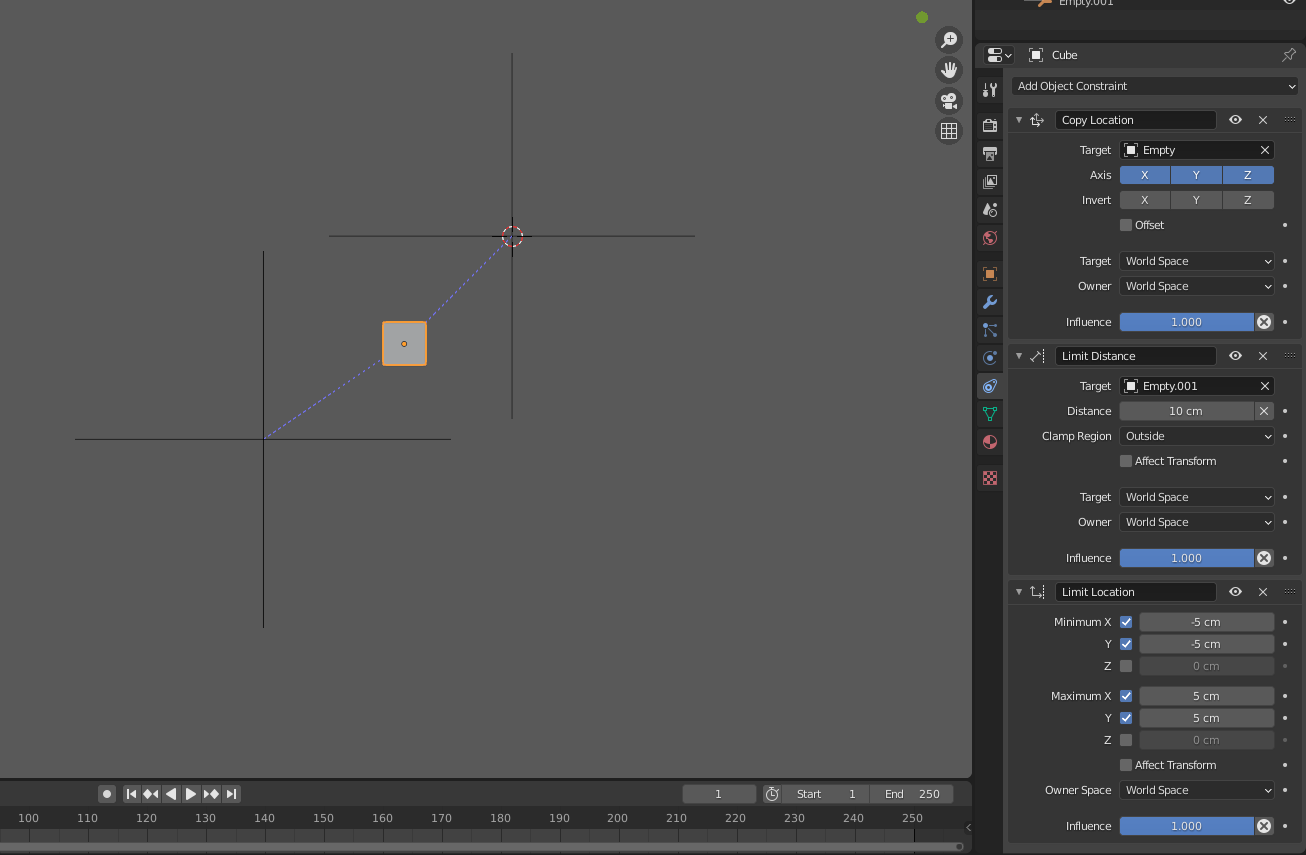Enable the Offset checkbox
1306x855 pixels.
click(1126, 225)
